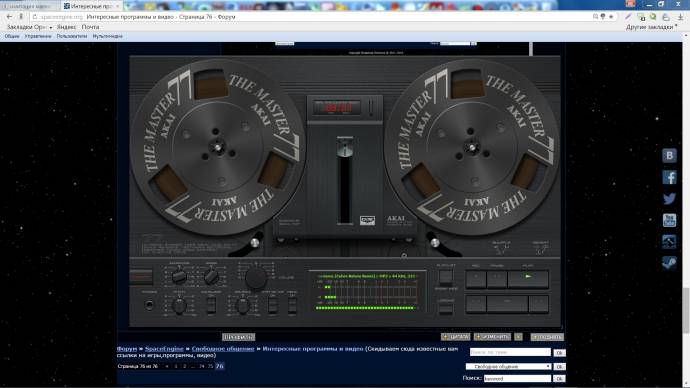Screen dimensions: 690x388
Task: Switch to the Интересные программы browser tab
Action: point(91,6)
